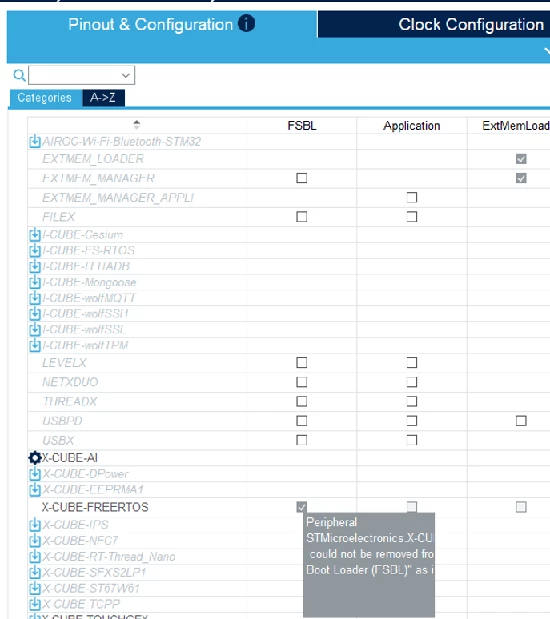Select the AIROC-Wi-Fi-Bluetooth-STM32 label
Viewport: 550px width, 619px height.
pos(121,141)
